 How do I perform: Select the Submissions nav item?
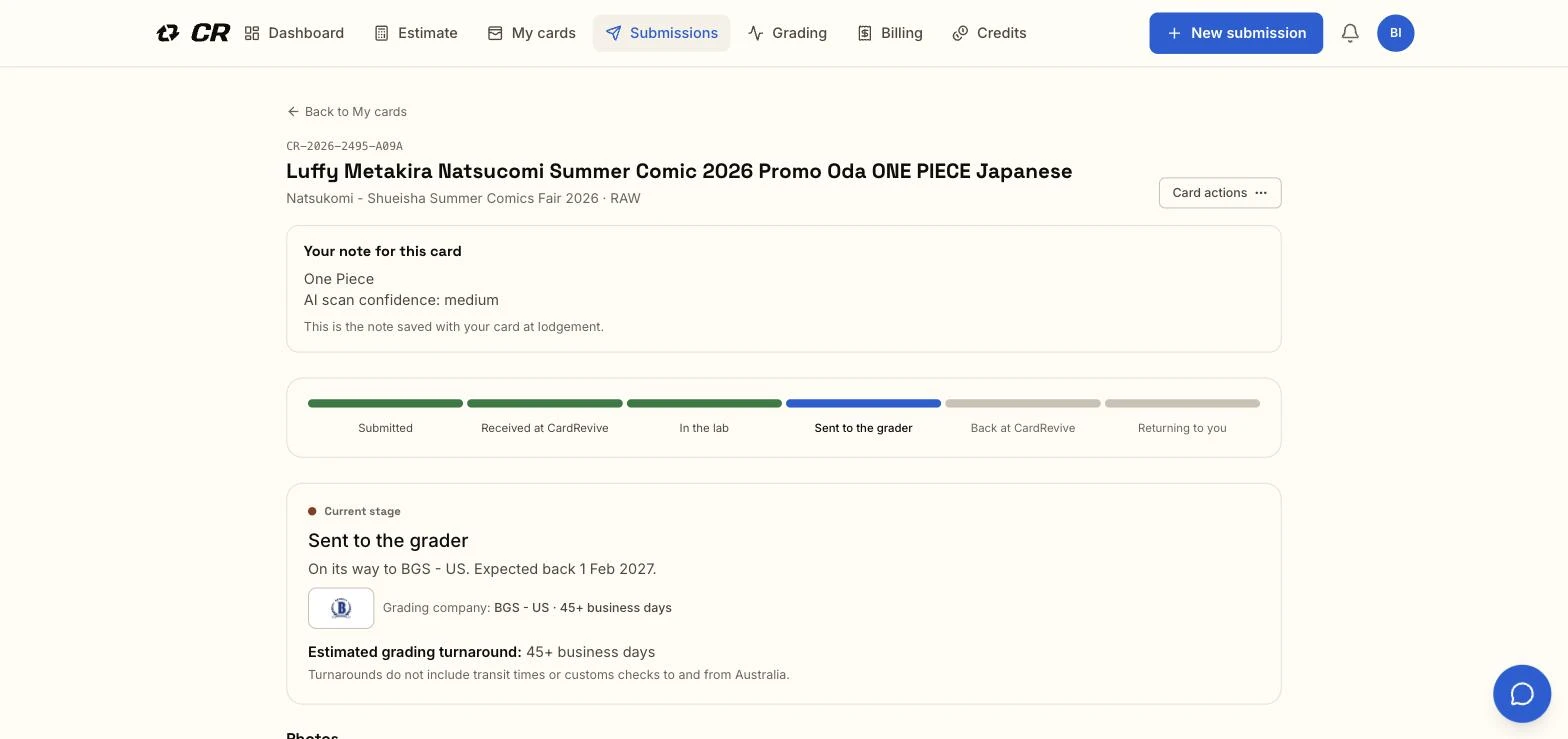point(661,33)
